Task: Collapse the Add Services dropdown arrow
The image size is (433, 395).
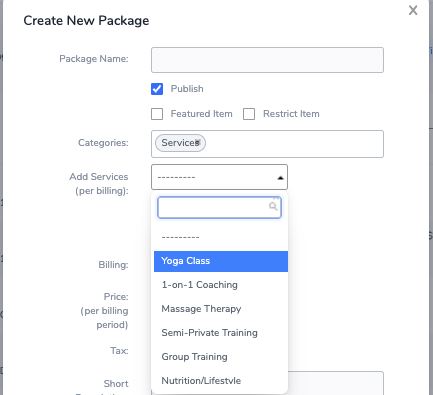Action: (x=280, y=178)
